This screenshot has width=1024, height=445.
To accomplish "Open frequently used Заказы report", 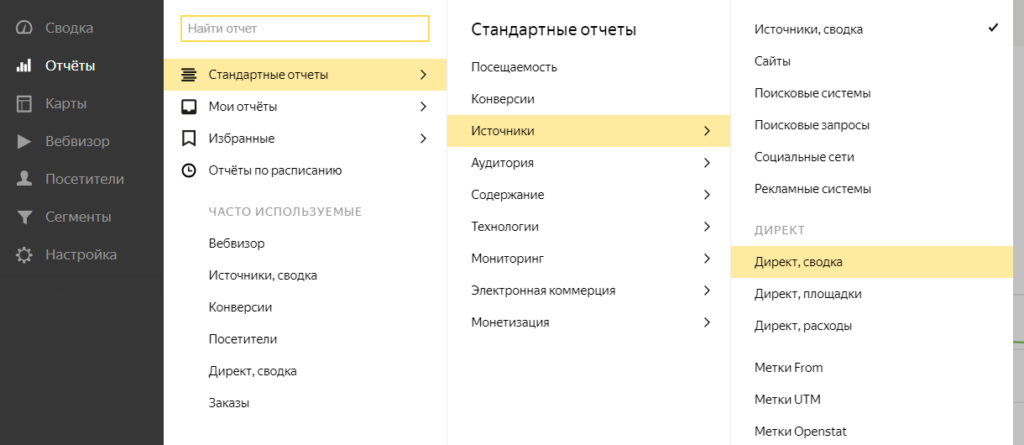I will point(229,403).
